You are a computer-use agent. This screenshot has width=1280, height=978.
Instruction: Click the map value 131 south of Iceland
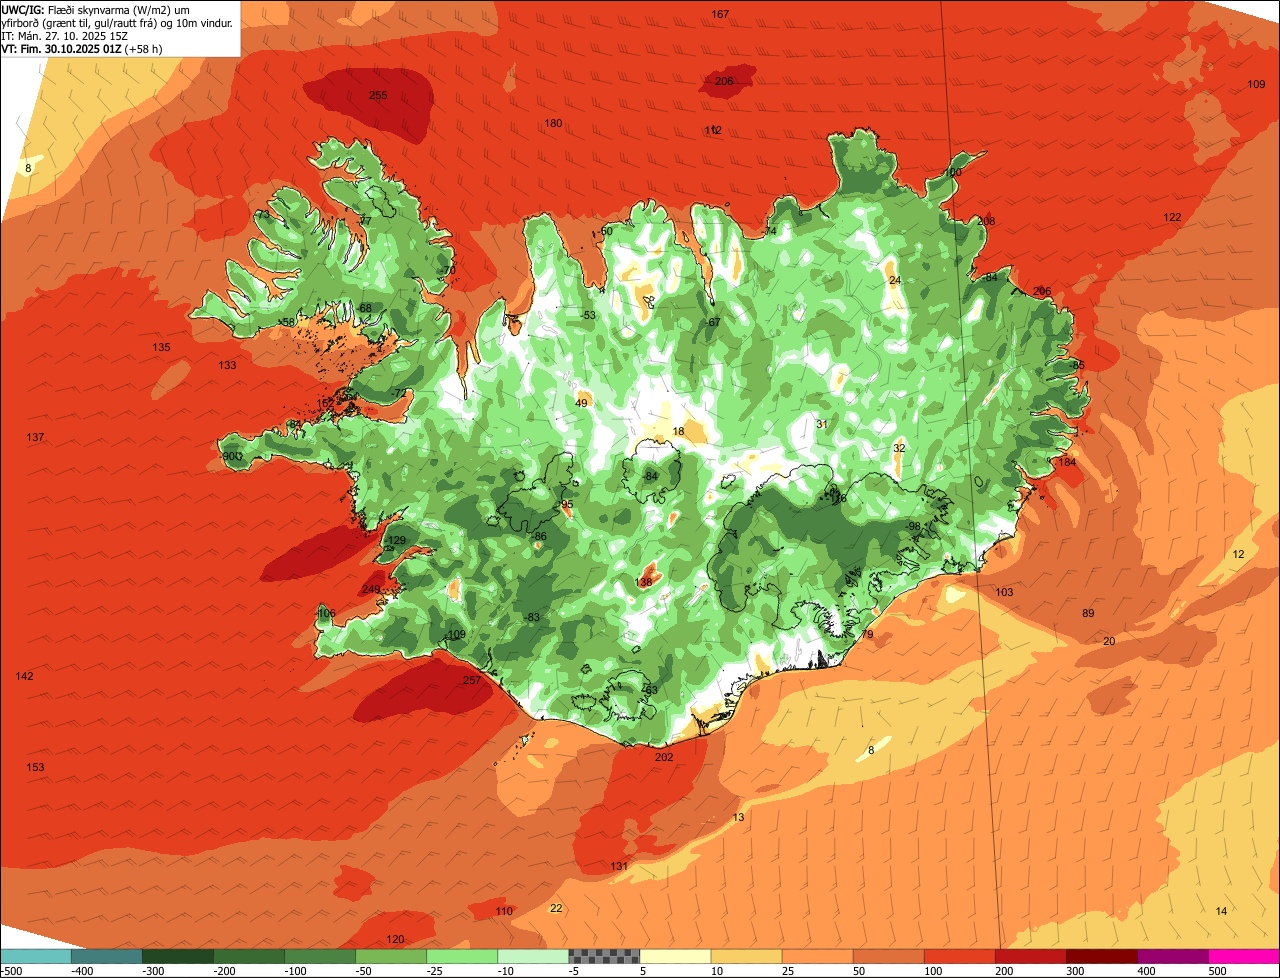coord(619,866)
